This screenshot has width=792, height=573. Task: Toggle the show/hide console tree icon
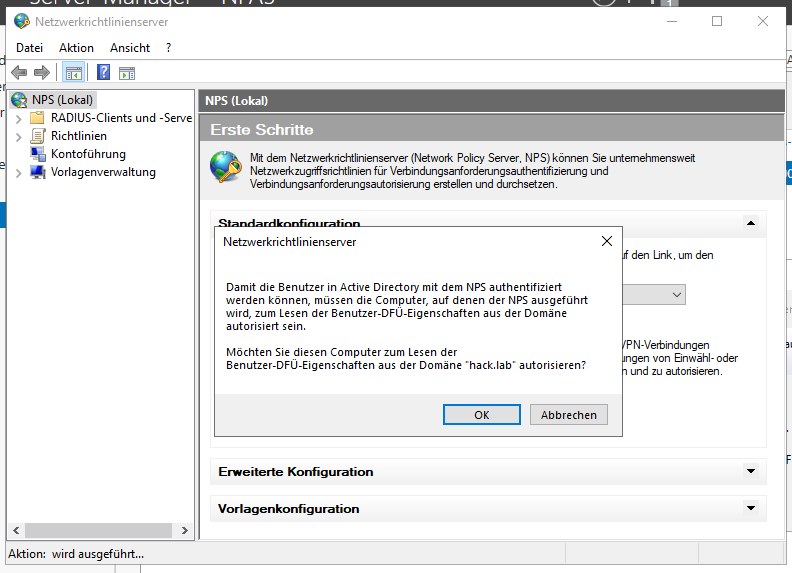[72, 72]
